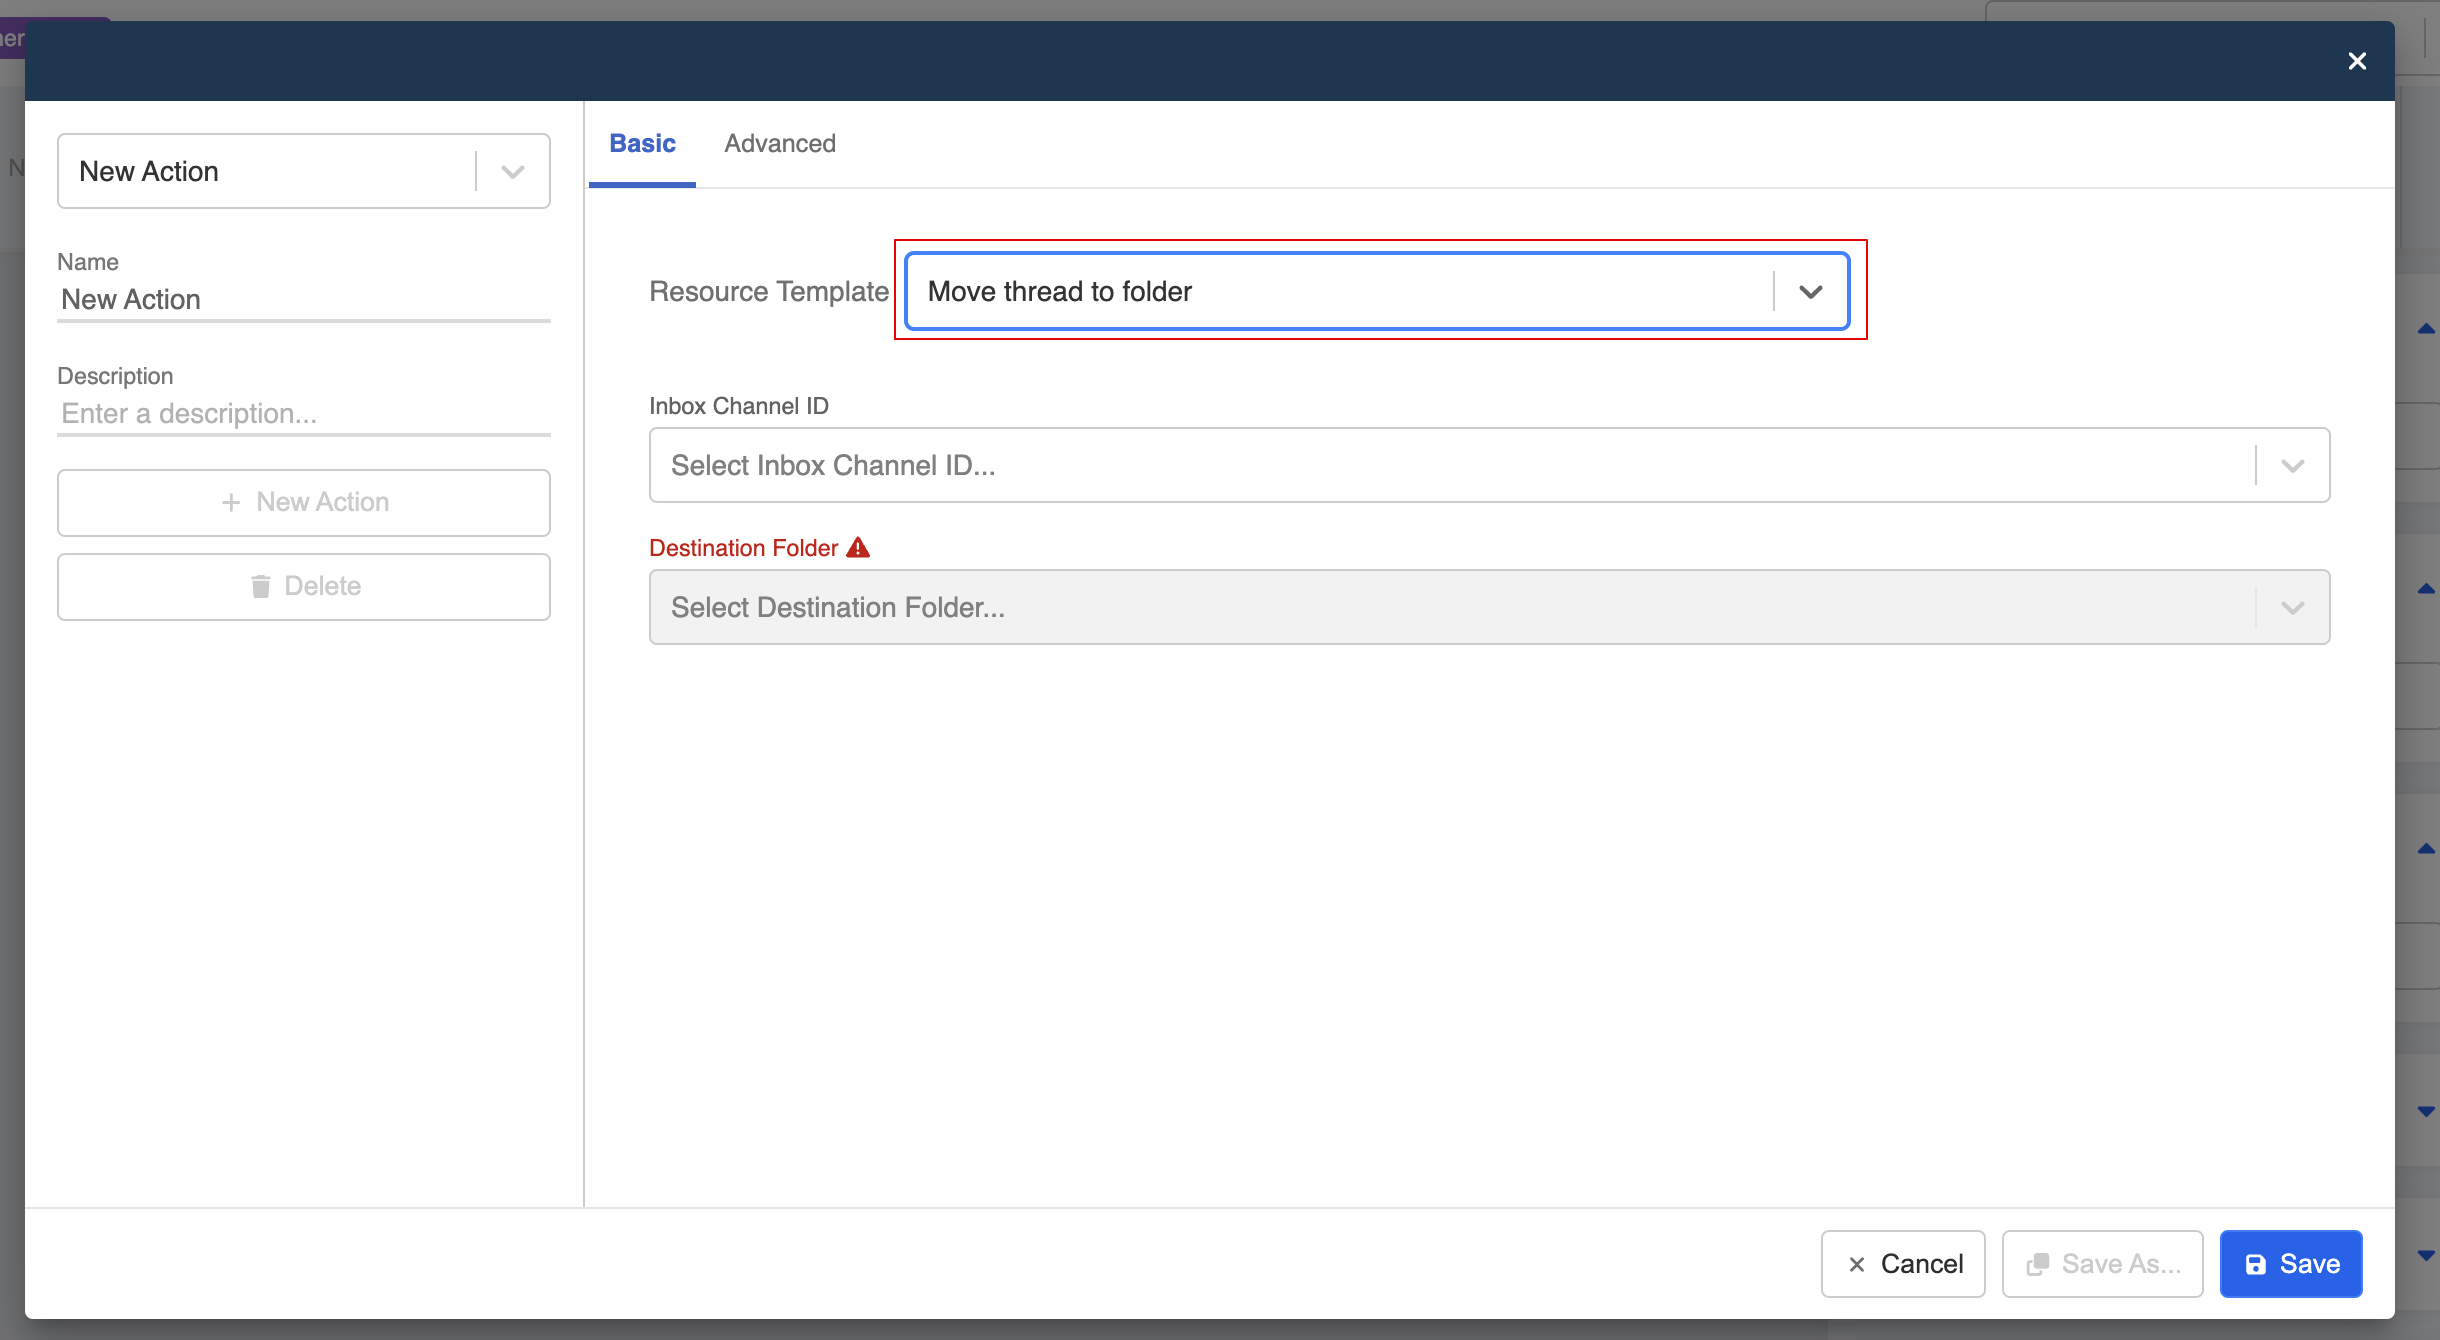The image size is (2440, 1340).
Task: Open the Resource Template dropdown chevron
Action: (1811, 292)
